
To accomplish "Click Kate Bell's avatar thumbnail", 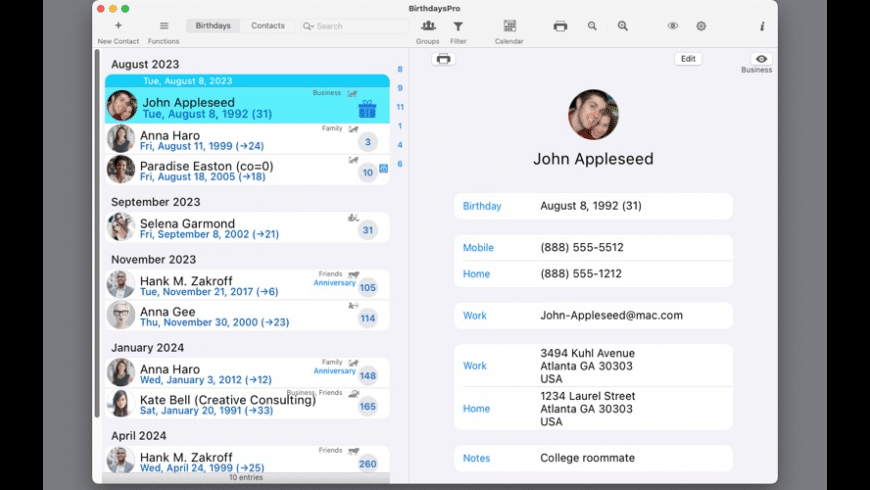I will tap(120, 403).
